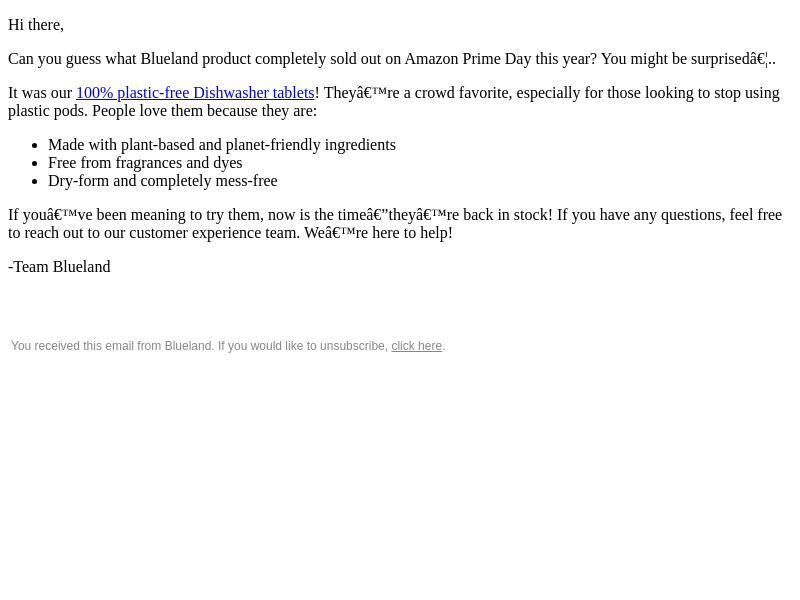Click the first bullet point marker
800x600 pixels.
[x=35, y=146]
